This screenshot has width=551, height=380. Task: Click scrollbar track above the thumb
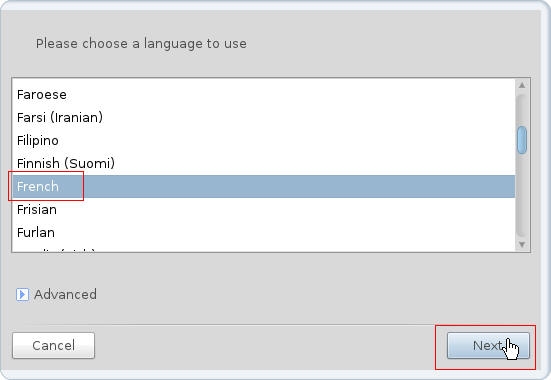coord(522,109)
